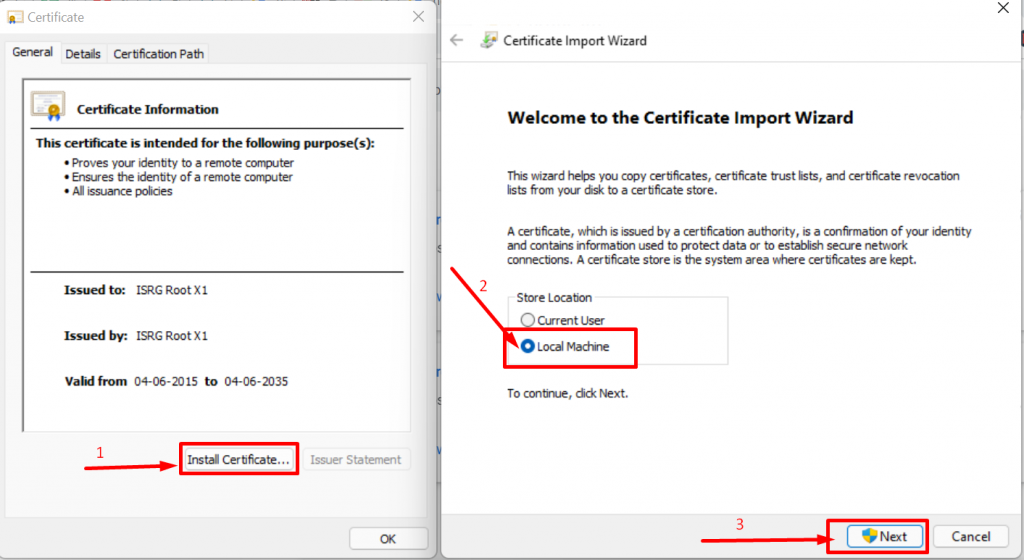This screenshot has width=1024, height=560.
Task: Choose the Current User radio button
Action: pyautogui.click(x=527, y=320)
